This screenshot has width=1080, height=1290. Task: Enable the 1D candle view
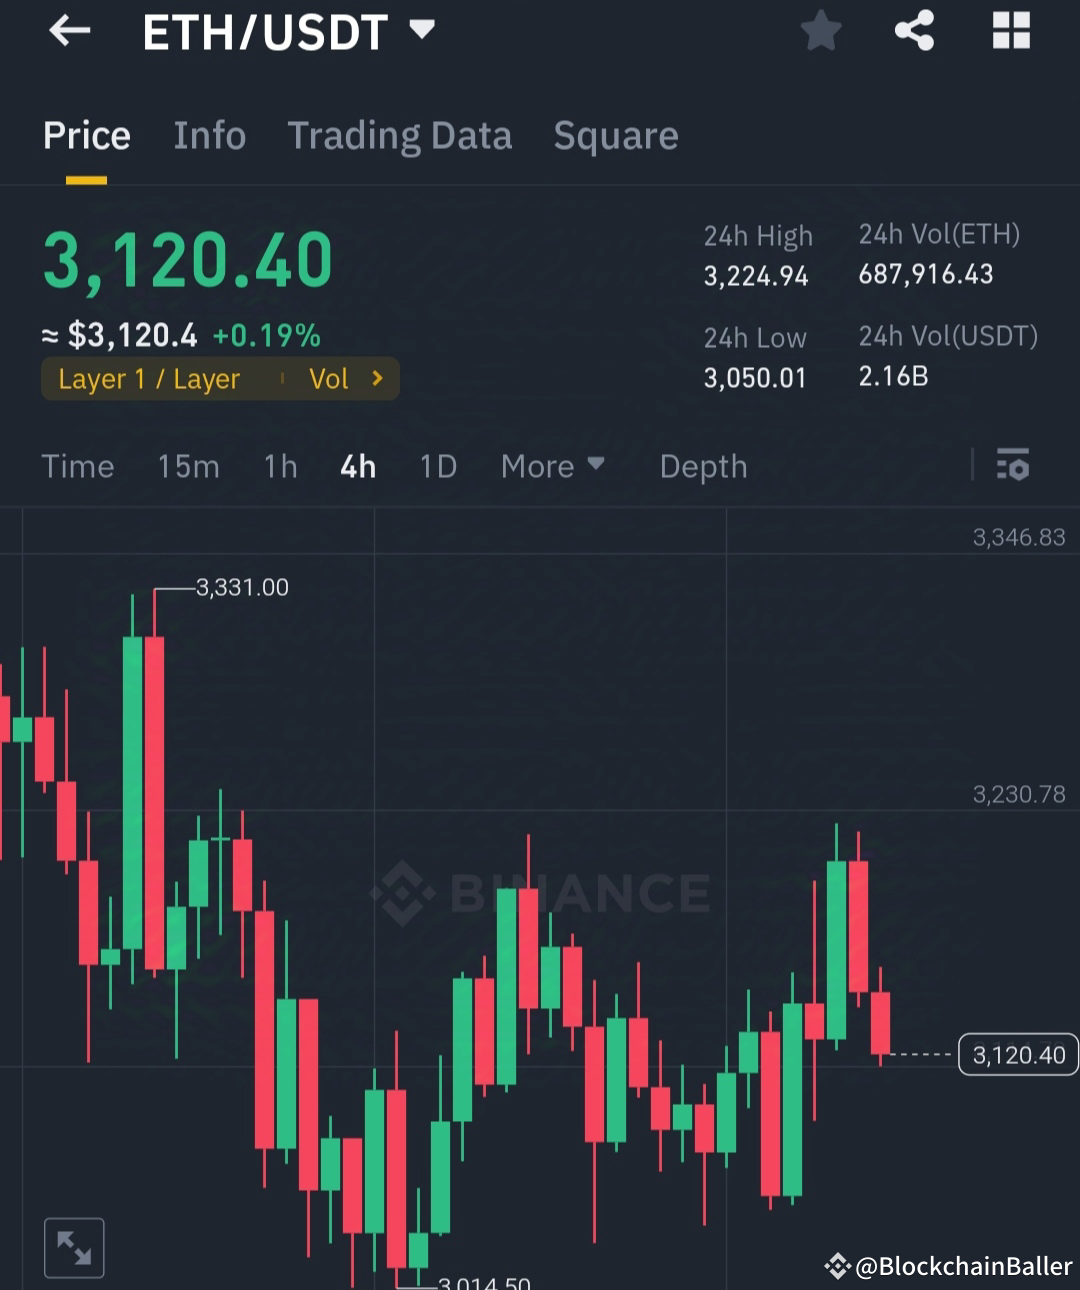(437, 466)
